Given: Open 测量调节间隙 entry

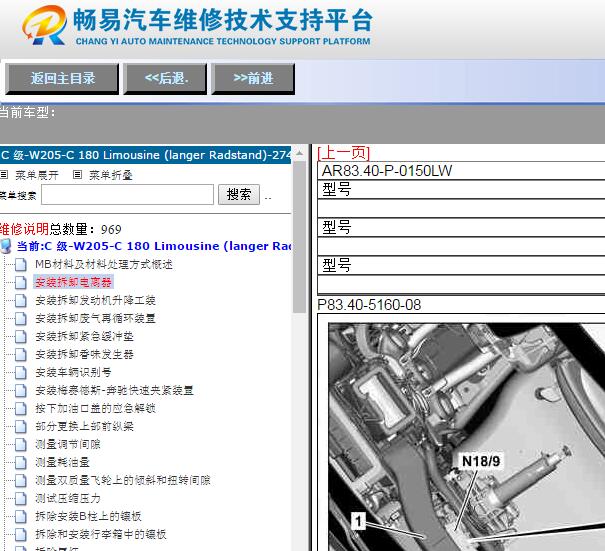Looking at the screenshot, I should point(68,445).
